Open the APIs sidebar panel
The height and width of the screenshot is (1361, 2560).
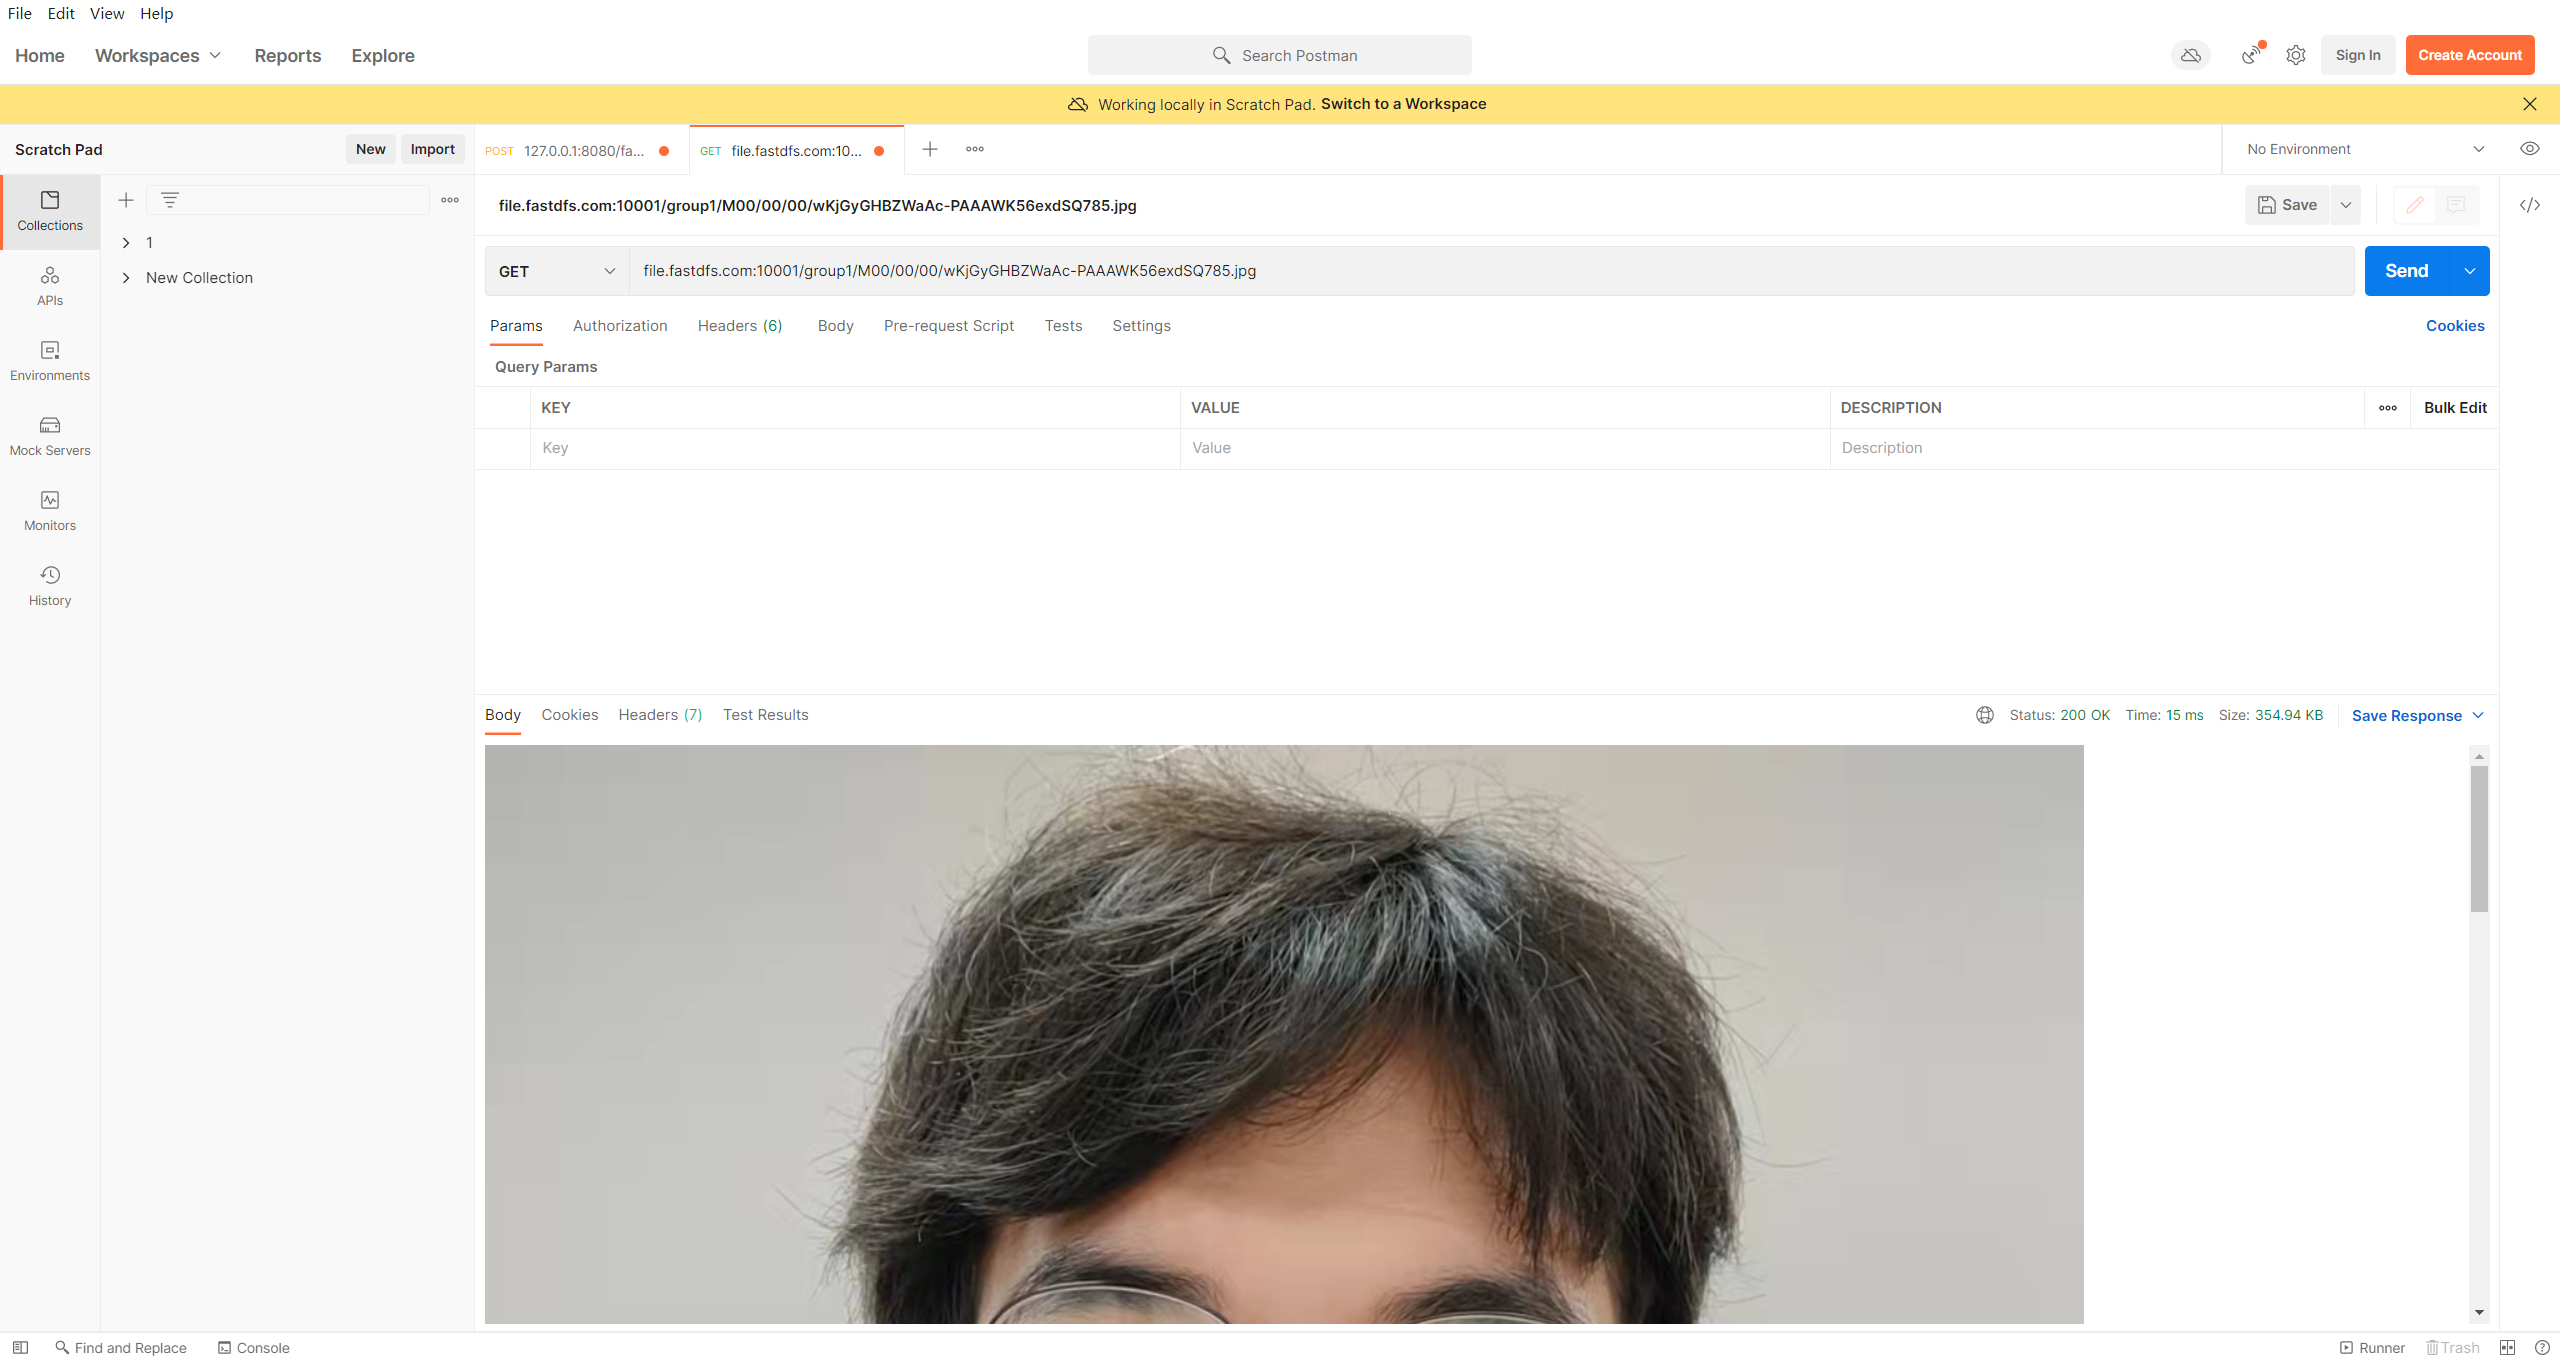pyautogui.click(x=50, y=286)
